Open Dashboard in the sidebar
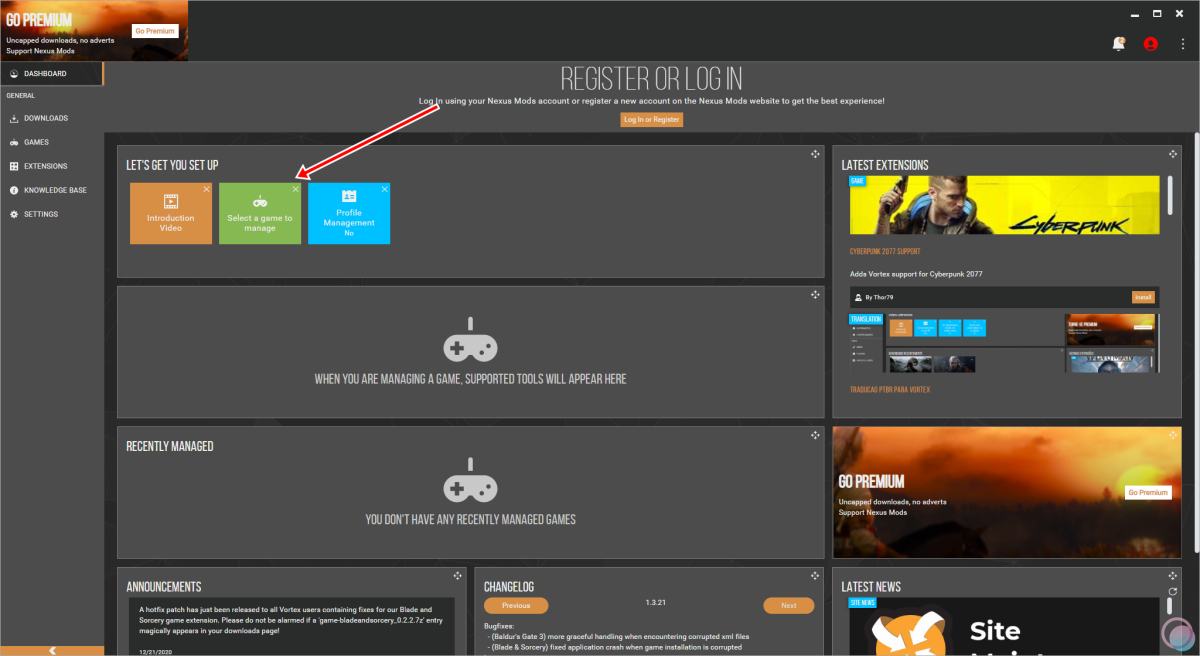Image resolution: width=1200 pixels, height=656 pixels. [x=51, y=74]
